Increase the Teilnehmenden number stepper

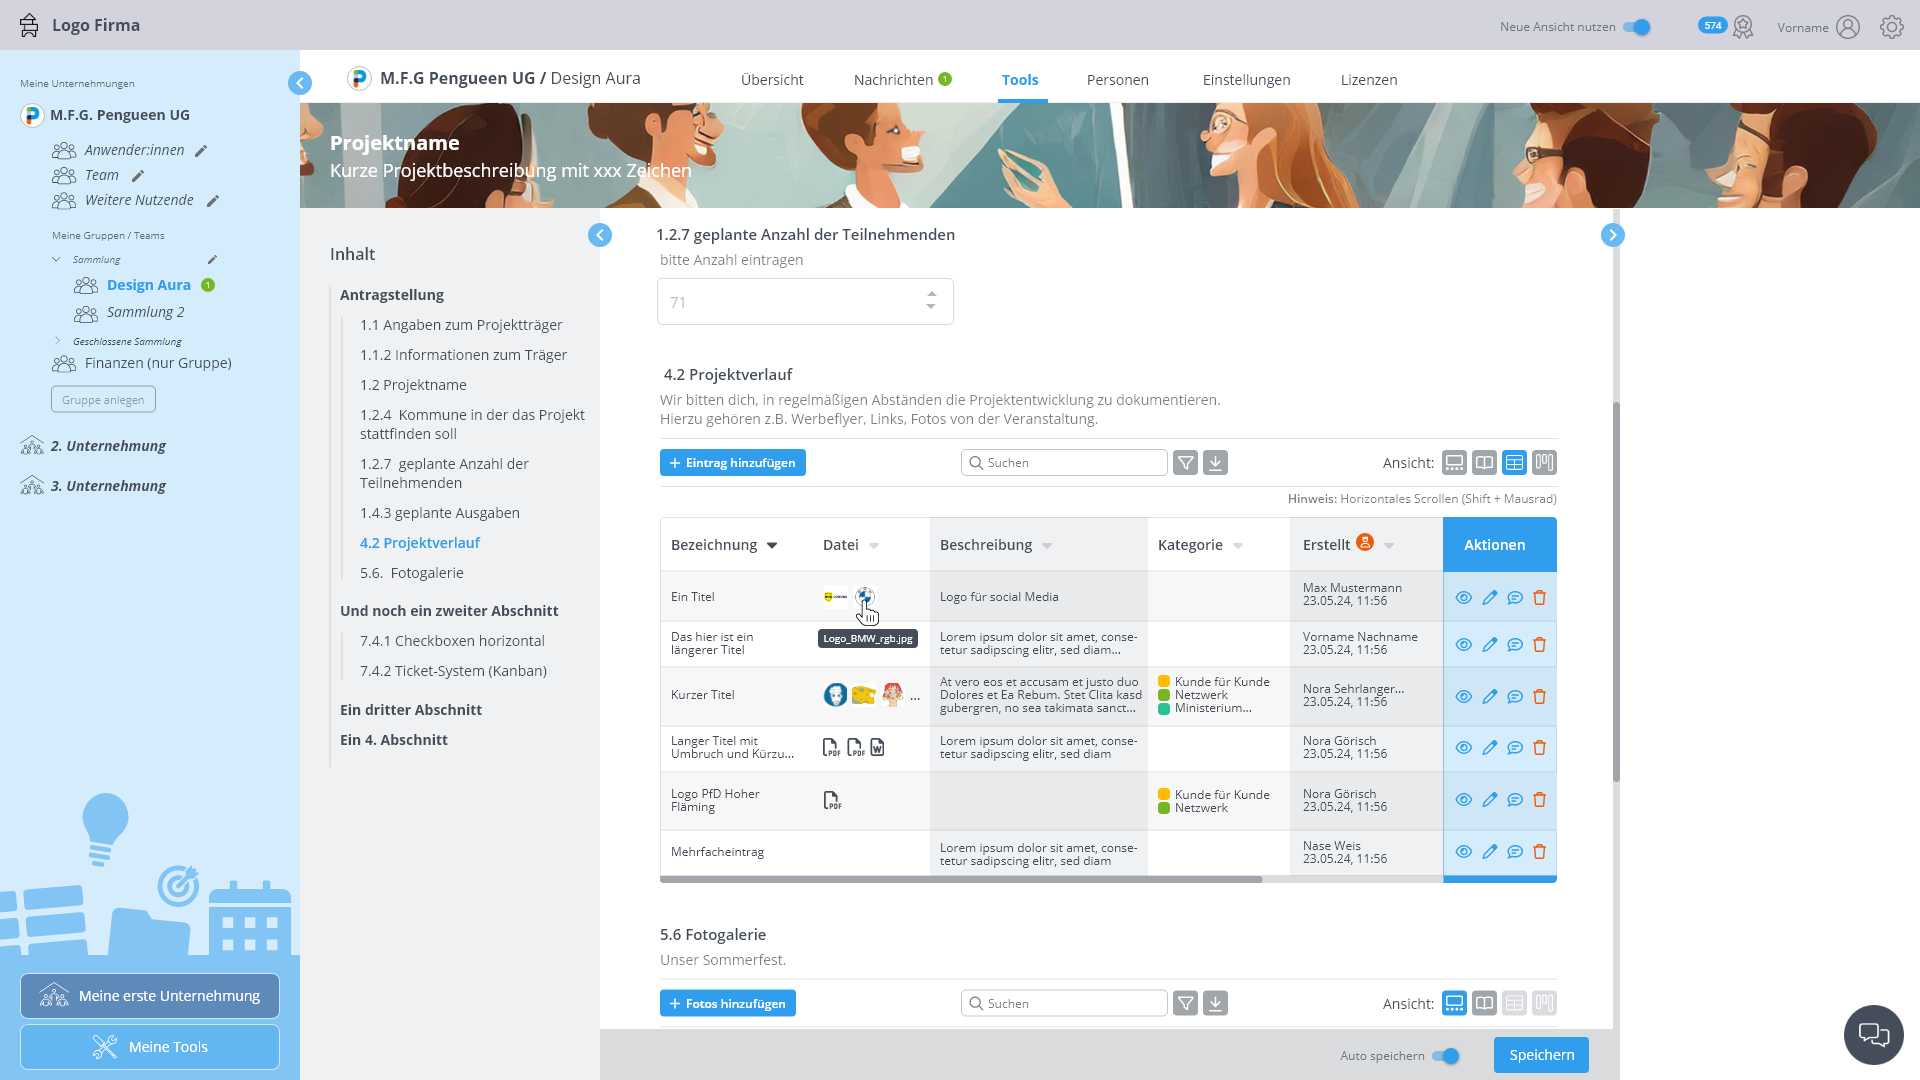pyautogui.click(x=931, y=294)
